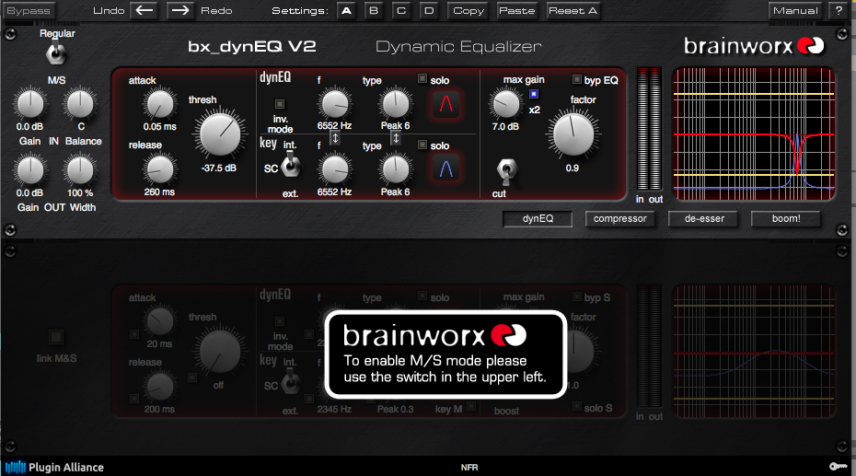Click the Paste settings button
This screenshot has width=856, height=476.
pyautogui.click(x=516, y=10)
